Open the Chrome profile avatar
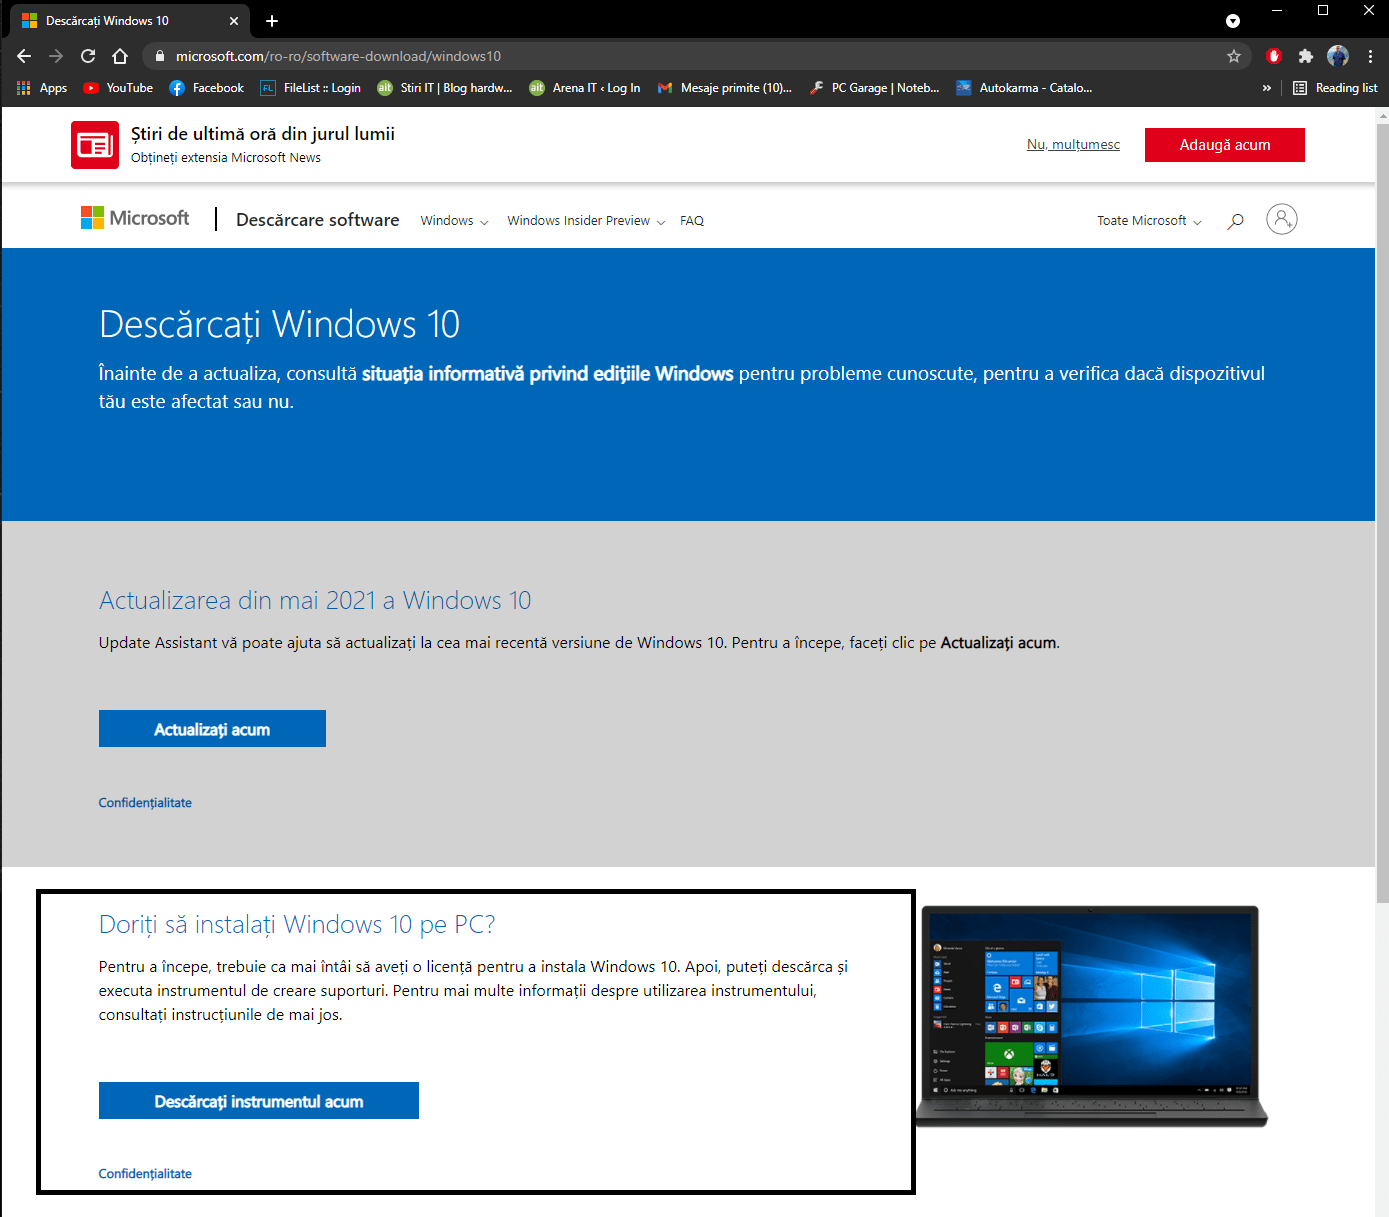This screenshot has width=1389, height=1217. coord(1338,56)
